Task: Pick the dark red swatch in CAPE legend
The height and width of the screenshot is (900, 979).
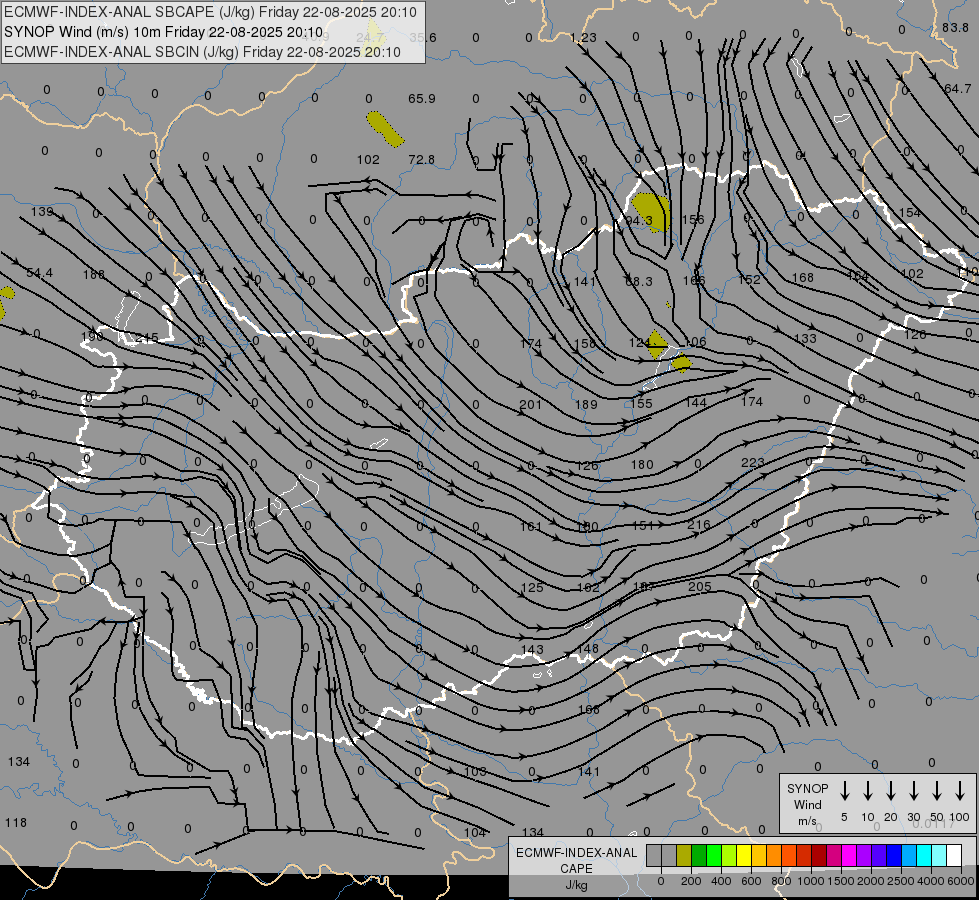Action: click(819, 856)
